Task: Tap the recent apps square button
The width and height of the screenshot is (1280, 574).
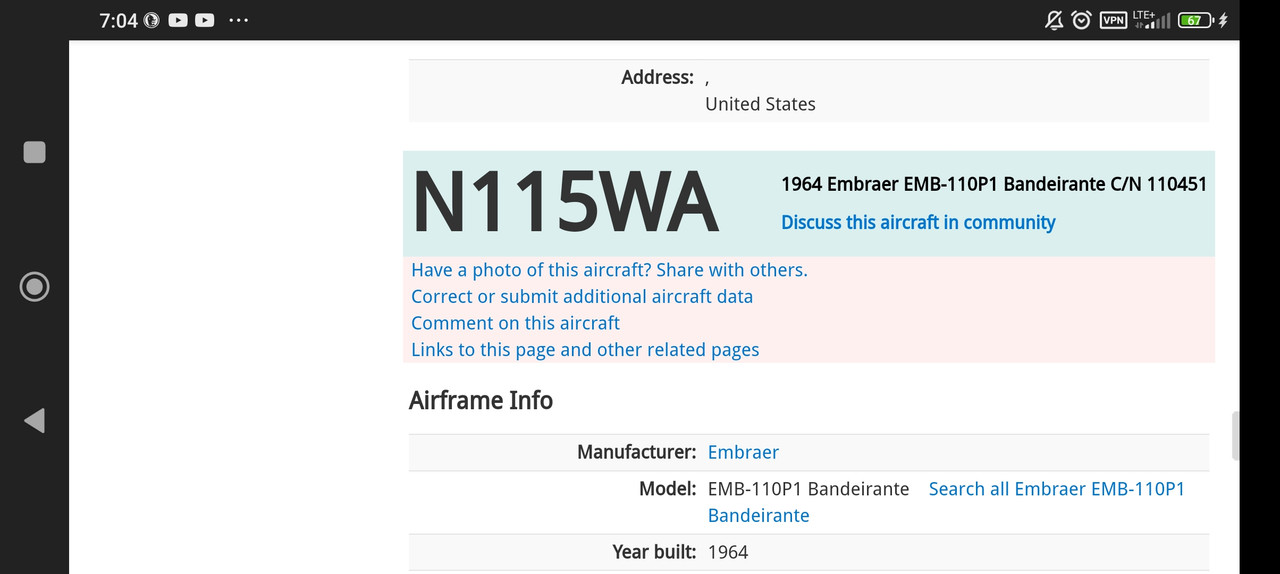Action: 35,152
